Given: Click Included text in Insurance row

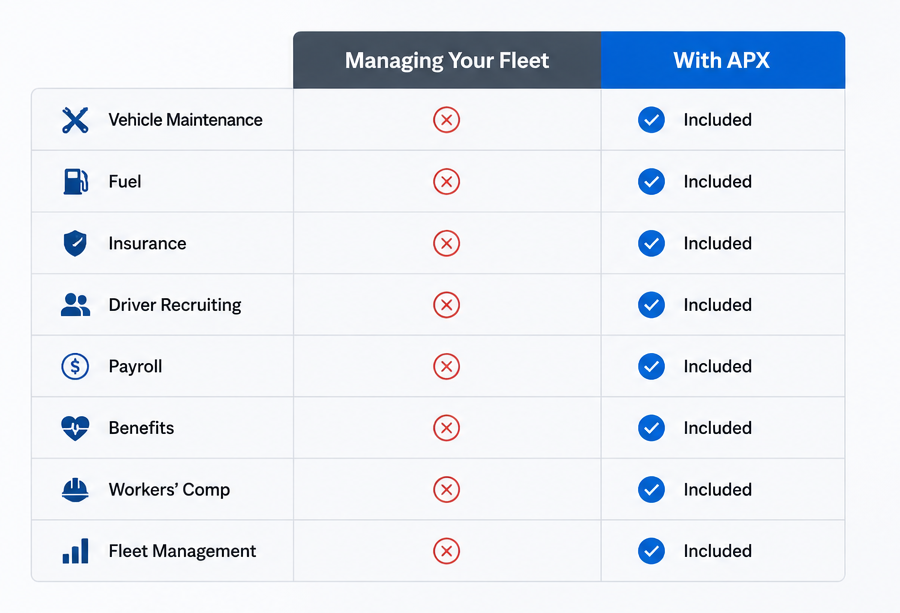Looking at the screenshot, I should pos(717,243).
